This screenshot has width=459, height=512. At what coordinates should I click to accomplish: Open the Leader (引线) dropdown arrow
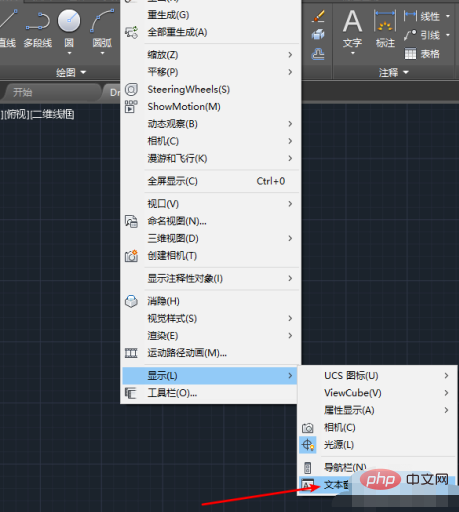coord(448,35)
